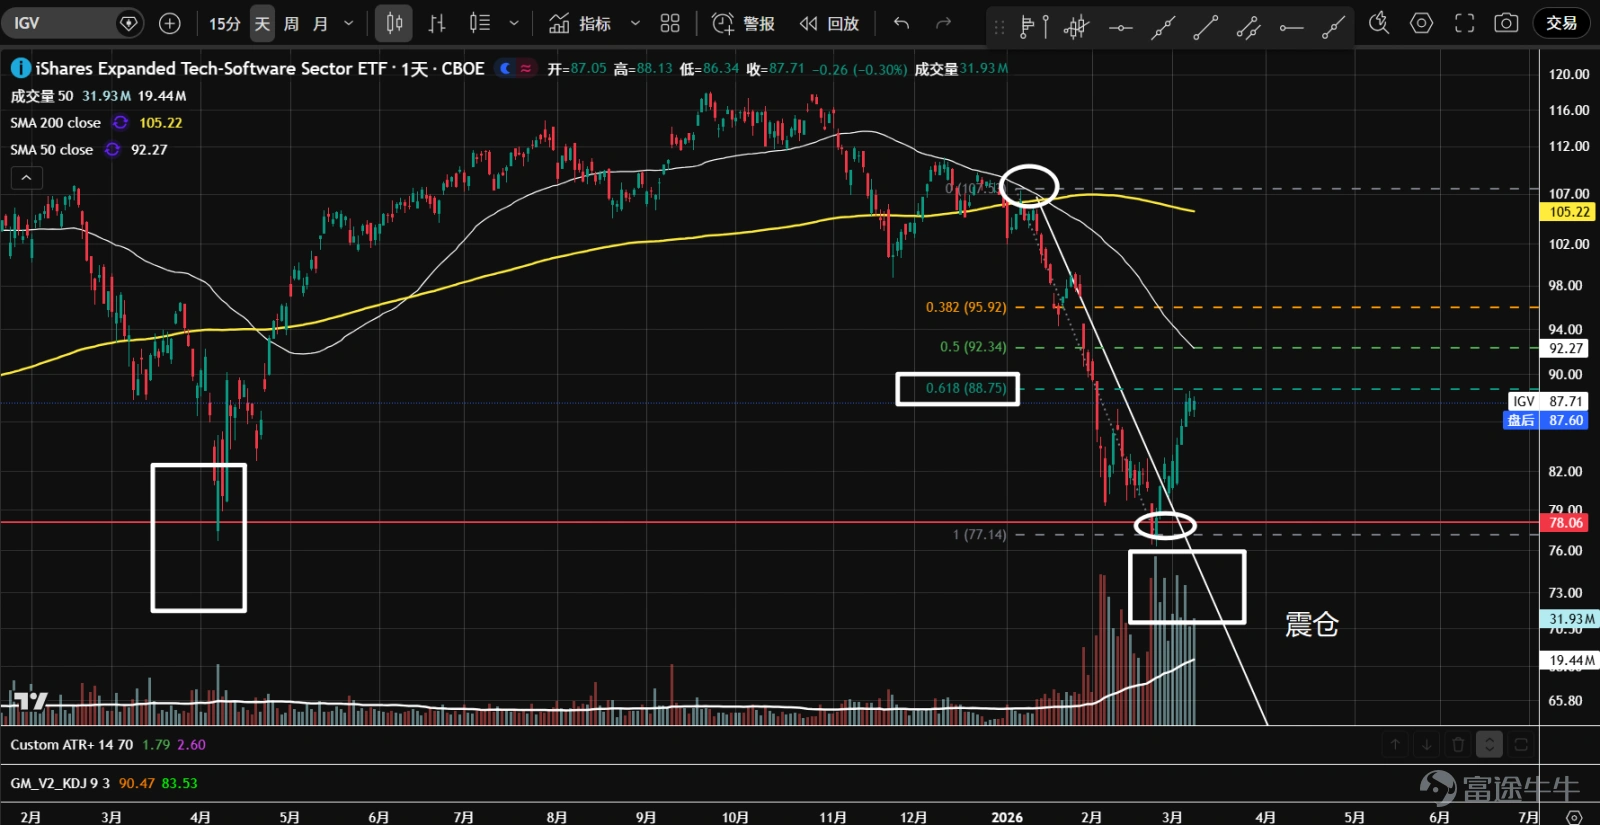Select the 月 monthly timeframe
This screenshot has height=825, width=1600.
point(321,23)
